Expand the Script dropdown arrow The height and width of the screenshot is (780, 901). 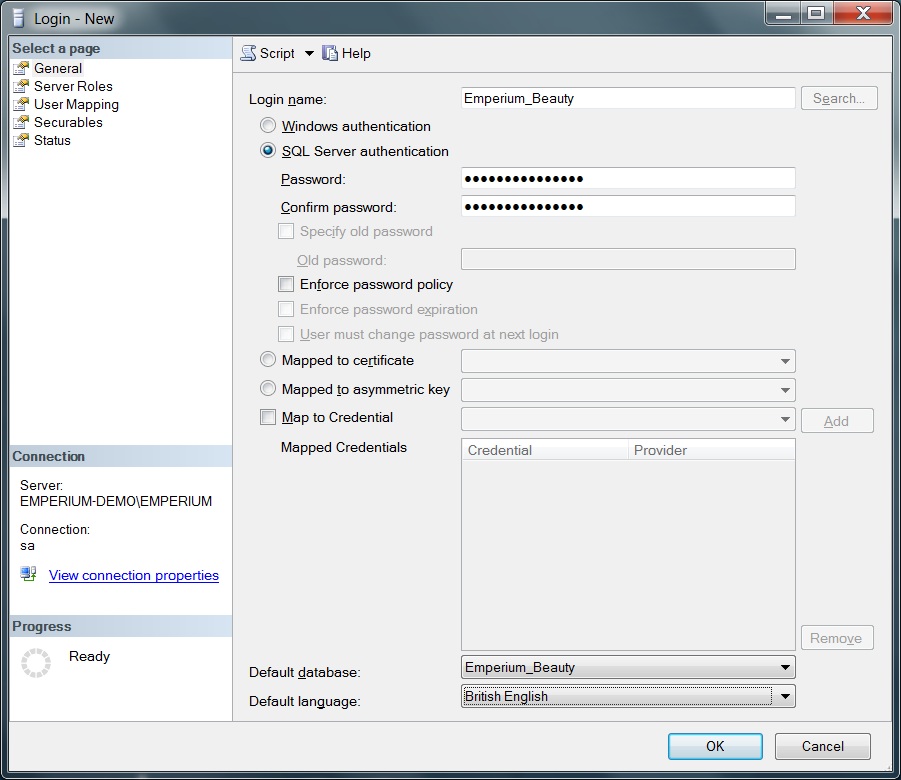coord(309,54)
